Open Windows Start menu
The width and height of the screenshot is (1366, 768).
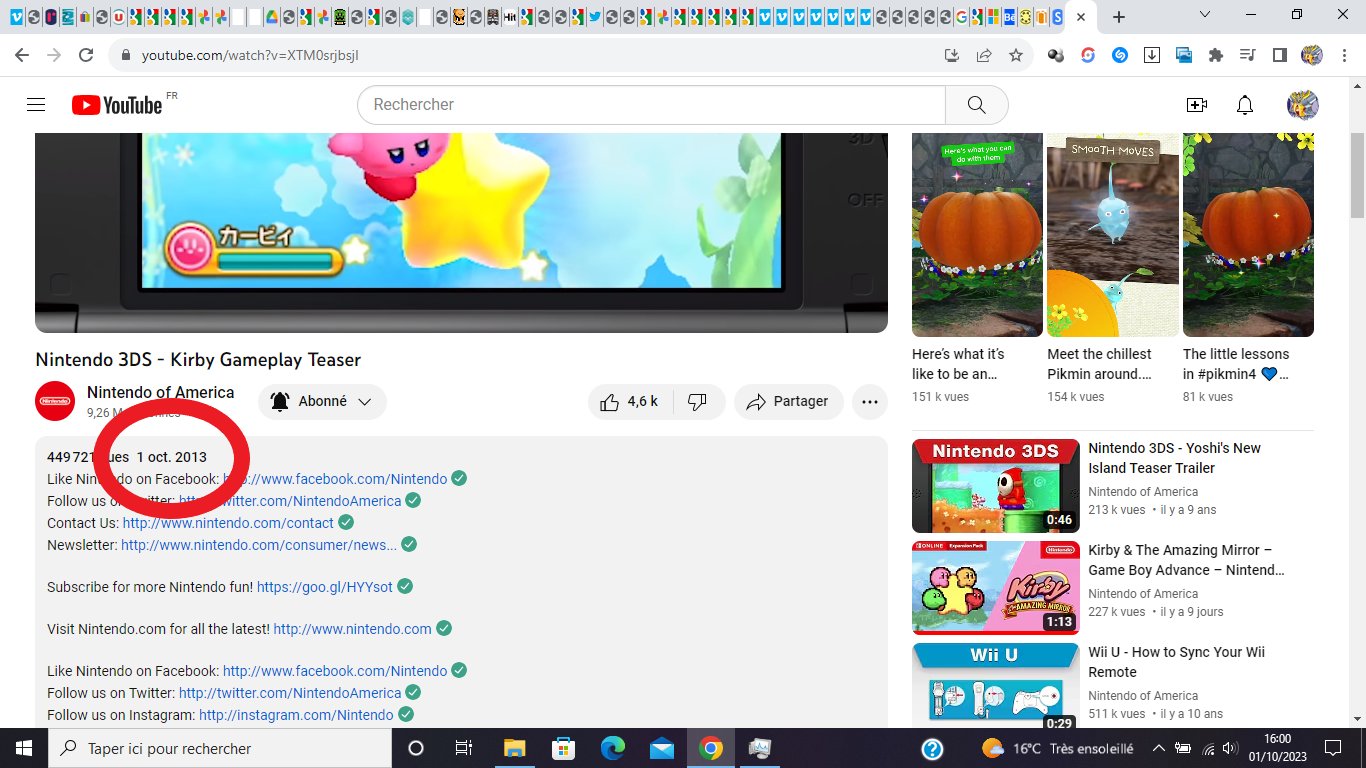[x=24, y=748]
